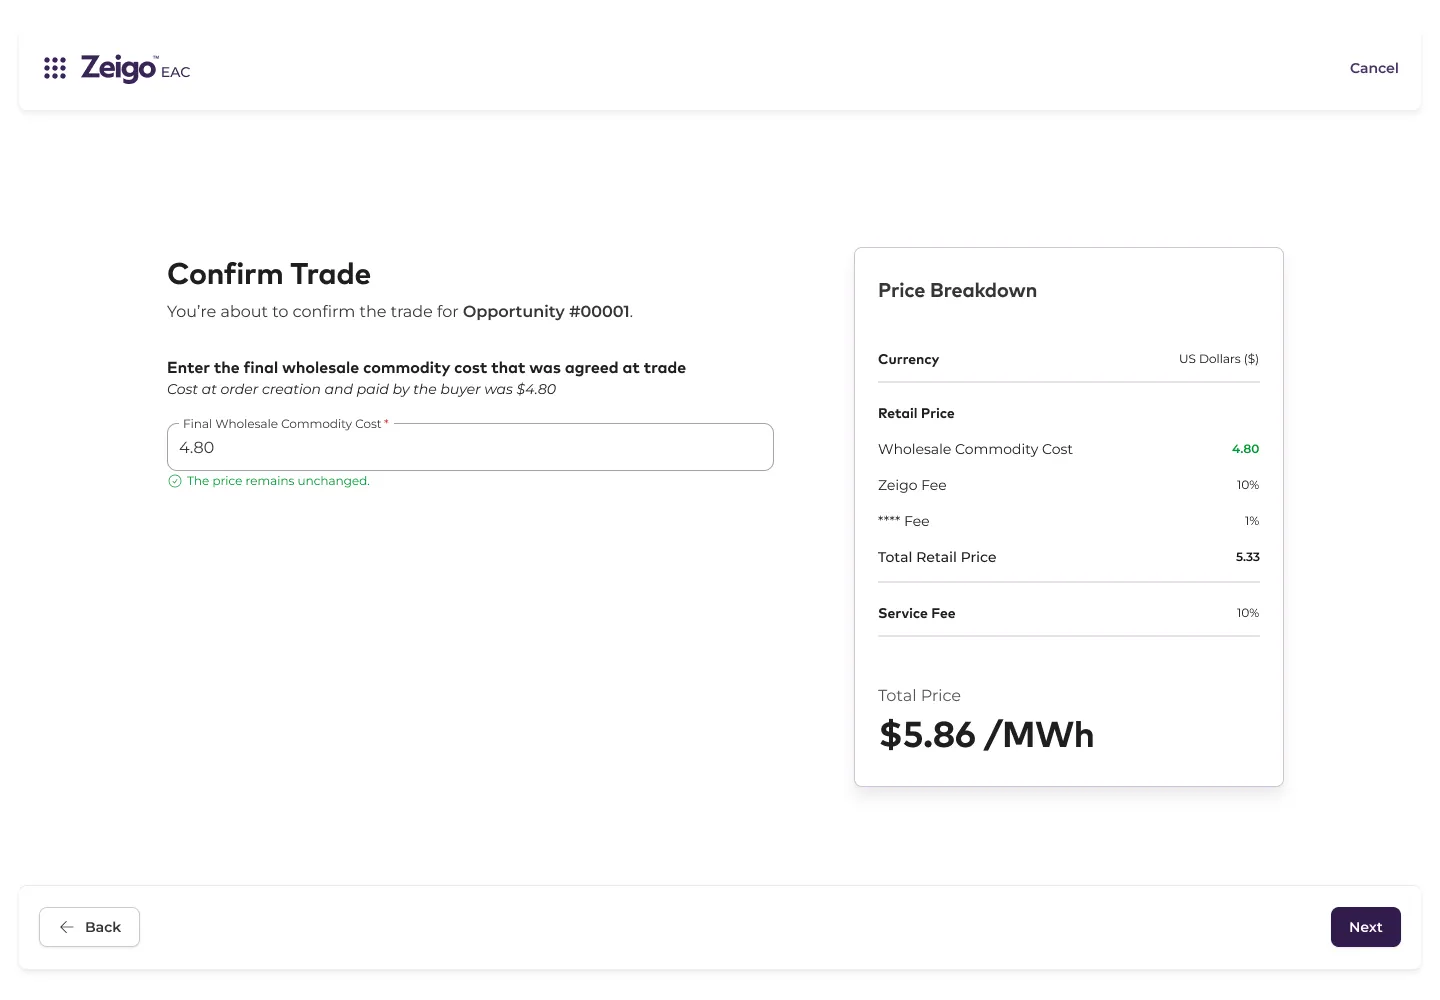Click the Zeigo Fee 10% value
Screen dimensions: 1440x1000
click(1248, 485)
